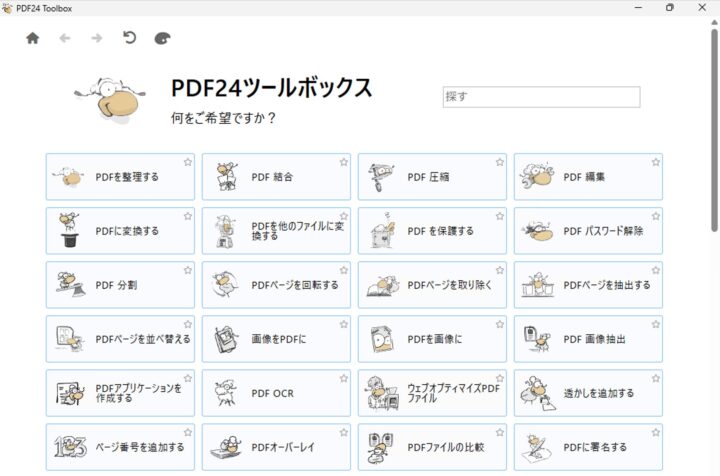Launch the PDF OCR tool
The image size is (720, 476).
(276, 393)
